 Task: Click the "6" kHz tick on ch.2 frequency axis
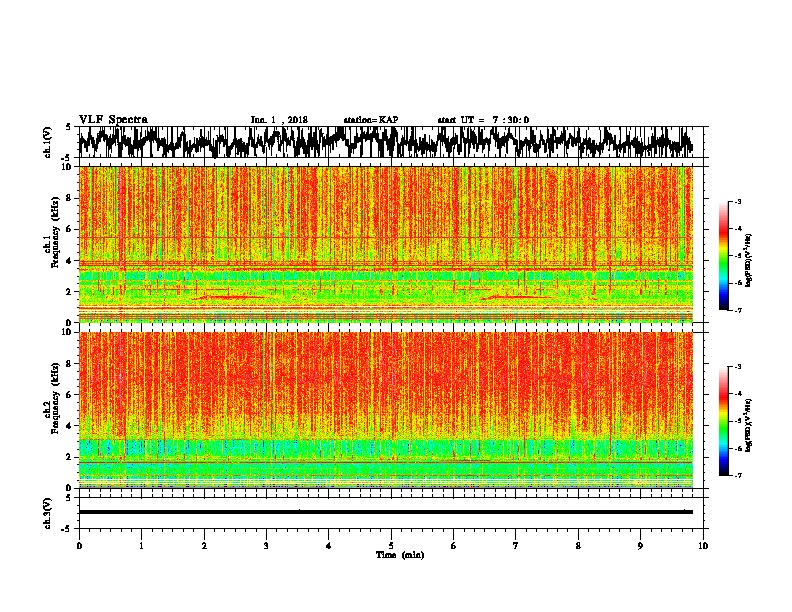click(70, 395)
